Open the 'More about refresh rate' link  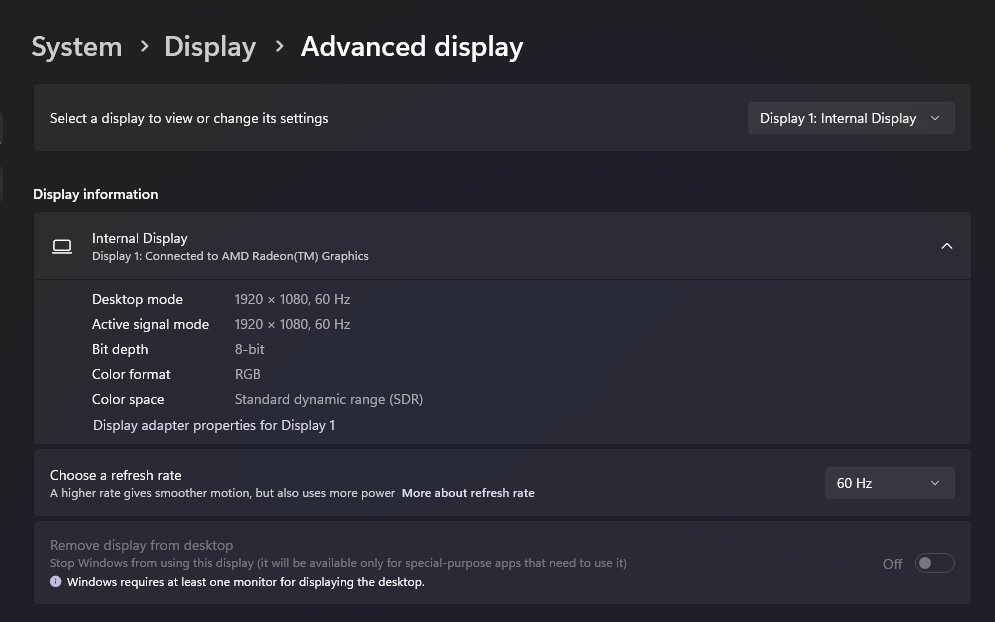(x=468, y=493)
